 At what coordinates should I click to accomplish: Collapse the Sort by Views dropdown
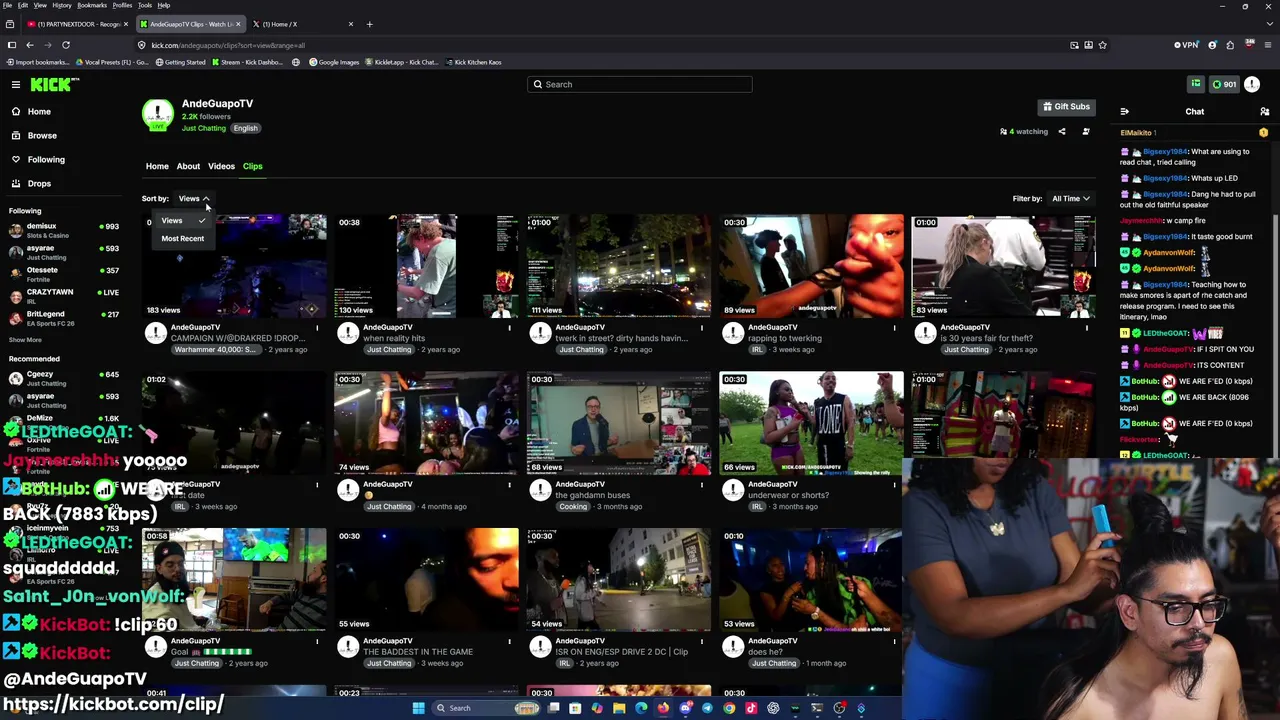[193, 198]
